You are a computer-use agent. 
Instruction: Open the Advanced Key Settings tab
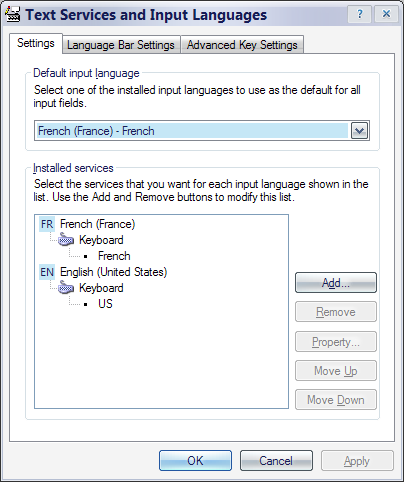point(242,45)
